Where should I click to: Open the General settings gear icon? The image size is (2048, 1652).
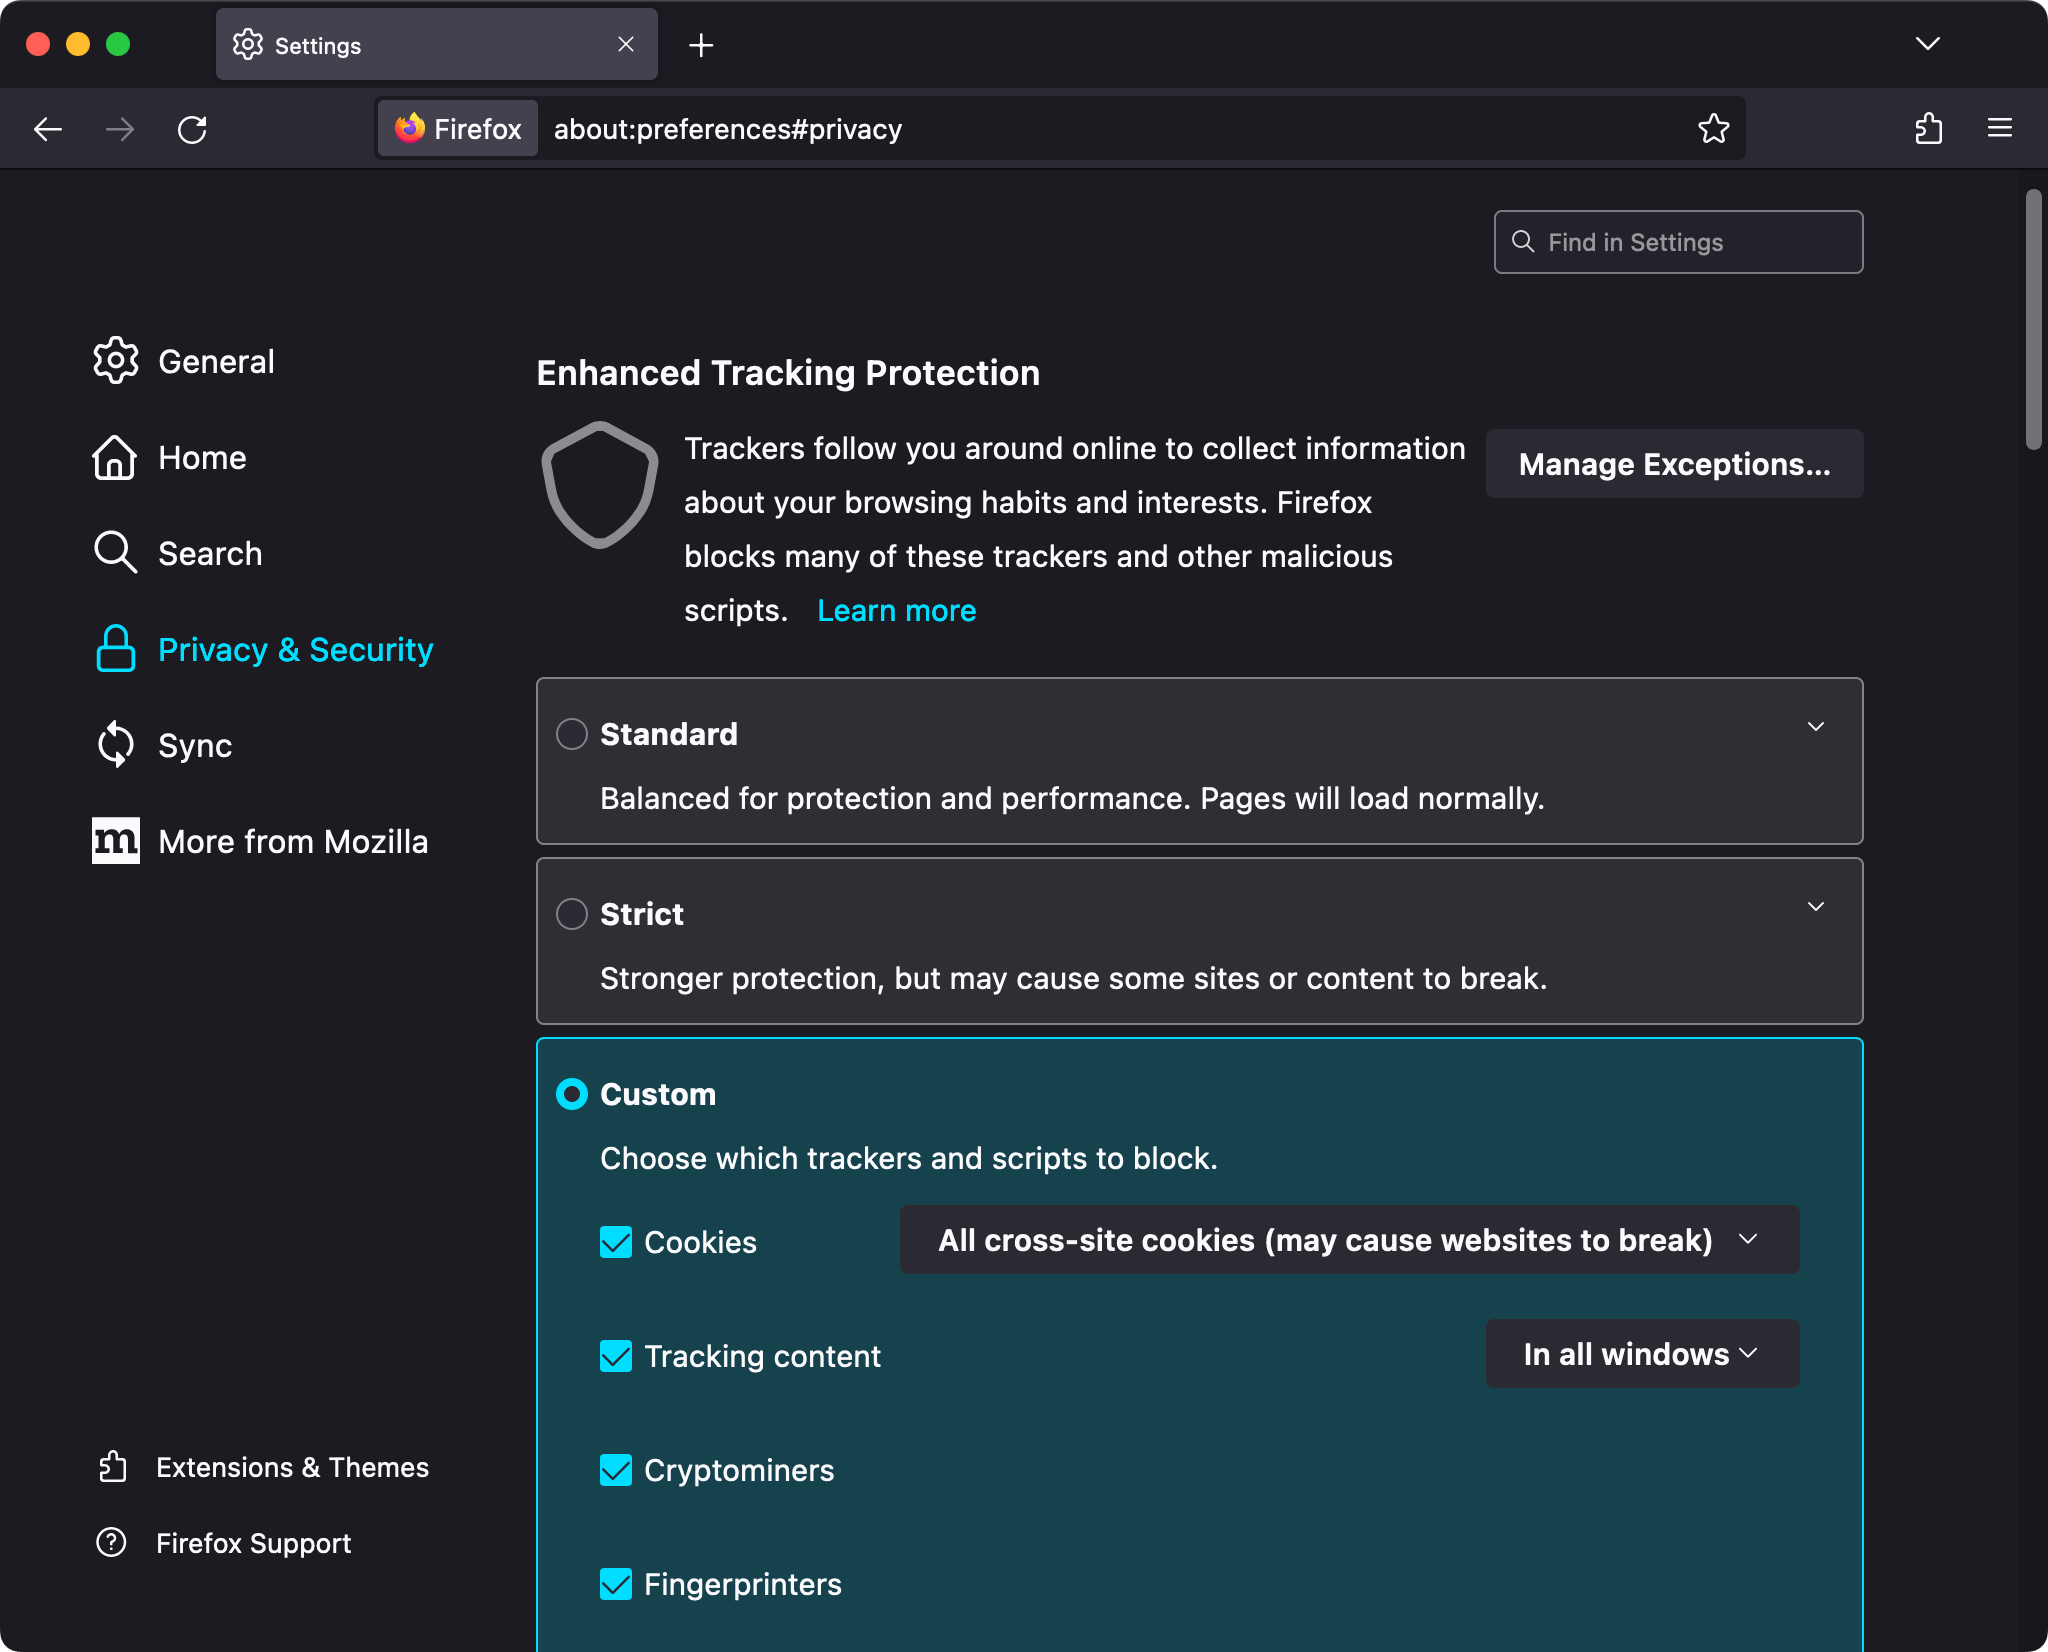[x=115, y=361]
